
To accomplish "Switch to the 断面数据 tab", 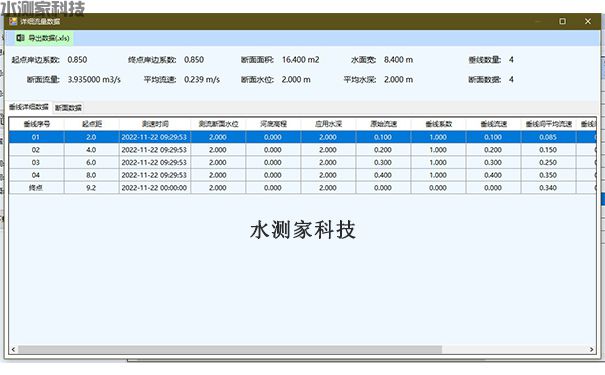I will click(x=68, y=108).
